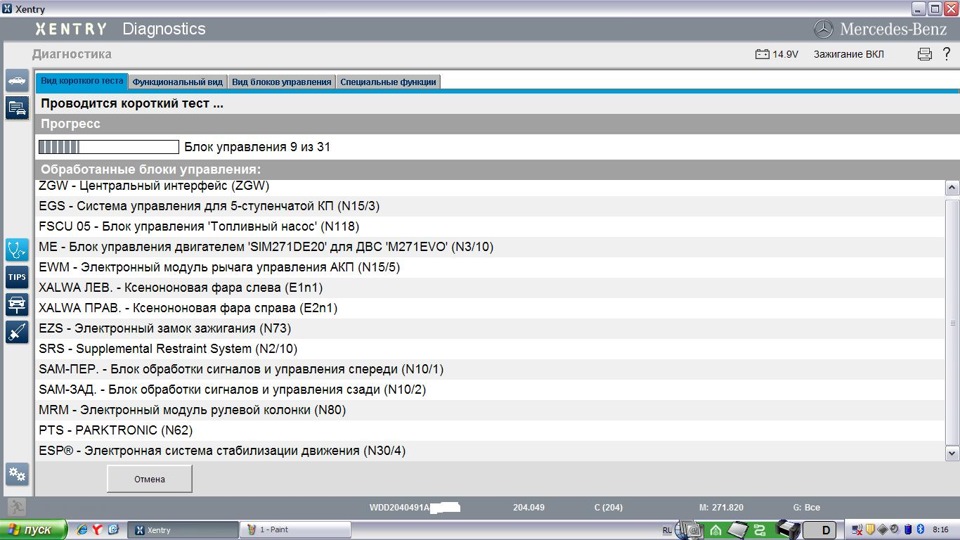Click the yellow shield security tray icon
This screenshot has height=540, width=960.
pyautogui.click(x=870, y=530)
